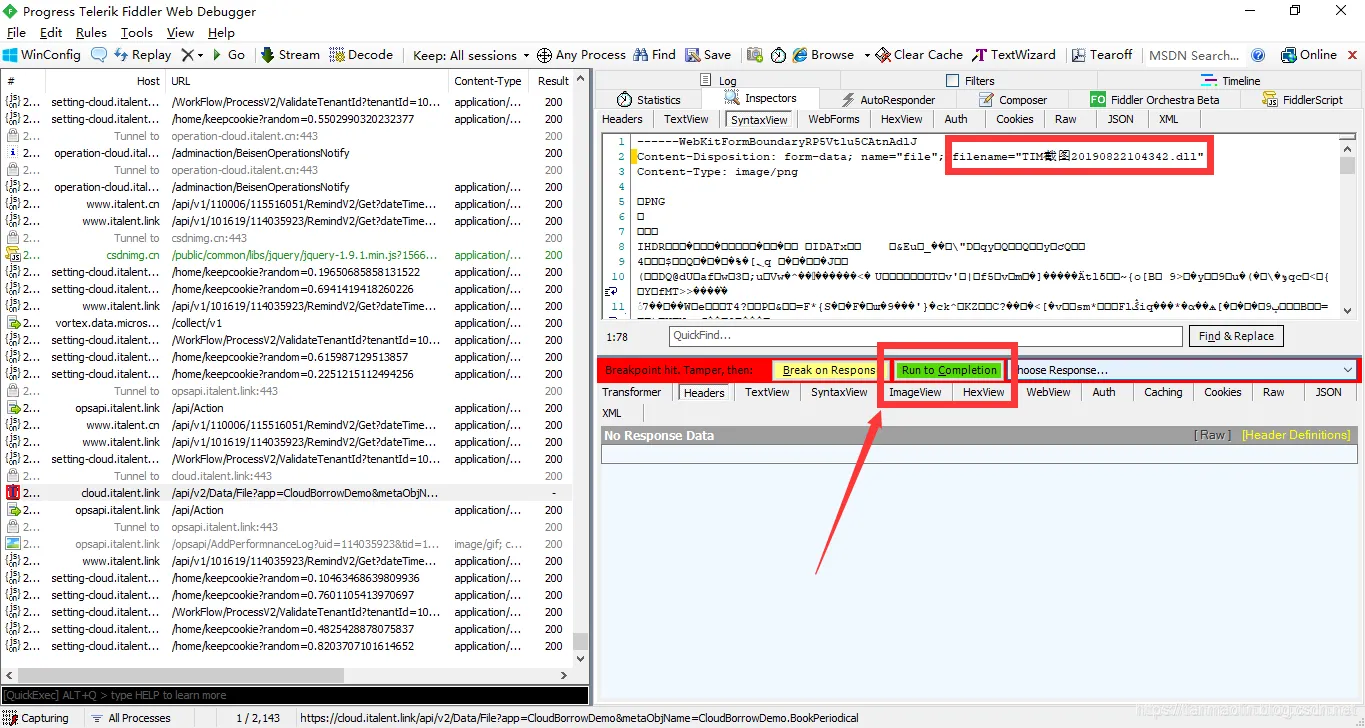The height and width of the screenshot is (728, 1365).
Task: Click the SyntaxView vertical scrollbar
Action: click(x=1348, y=226)
